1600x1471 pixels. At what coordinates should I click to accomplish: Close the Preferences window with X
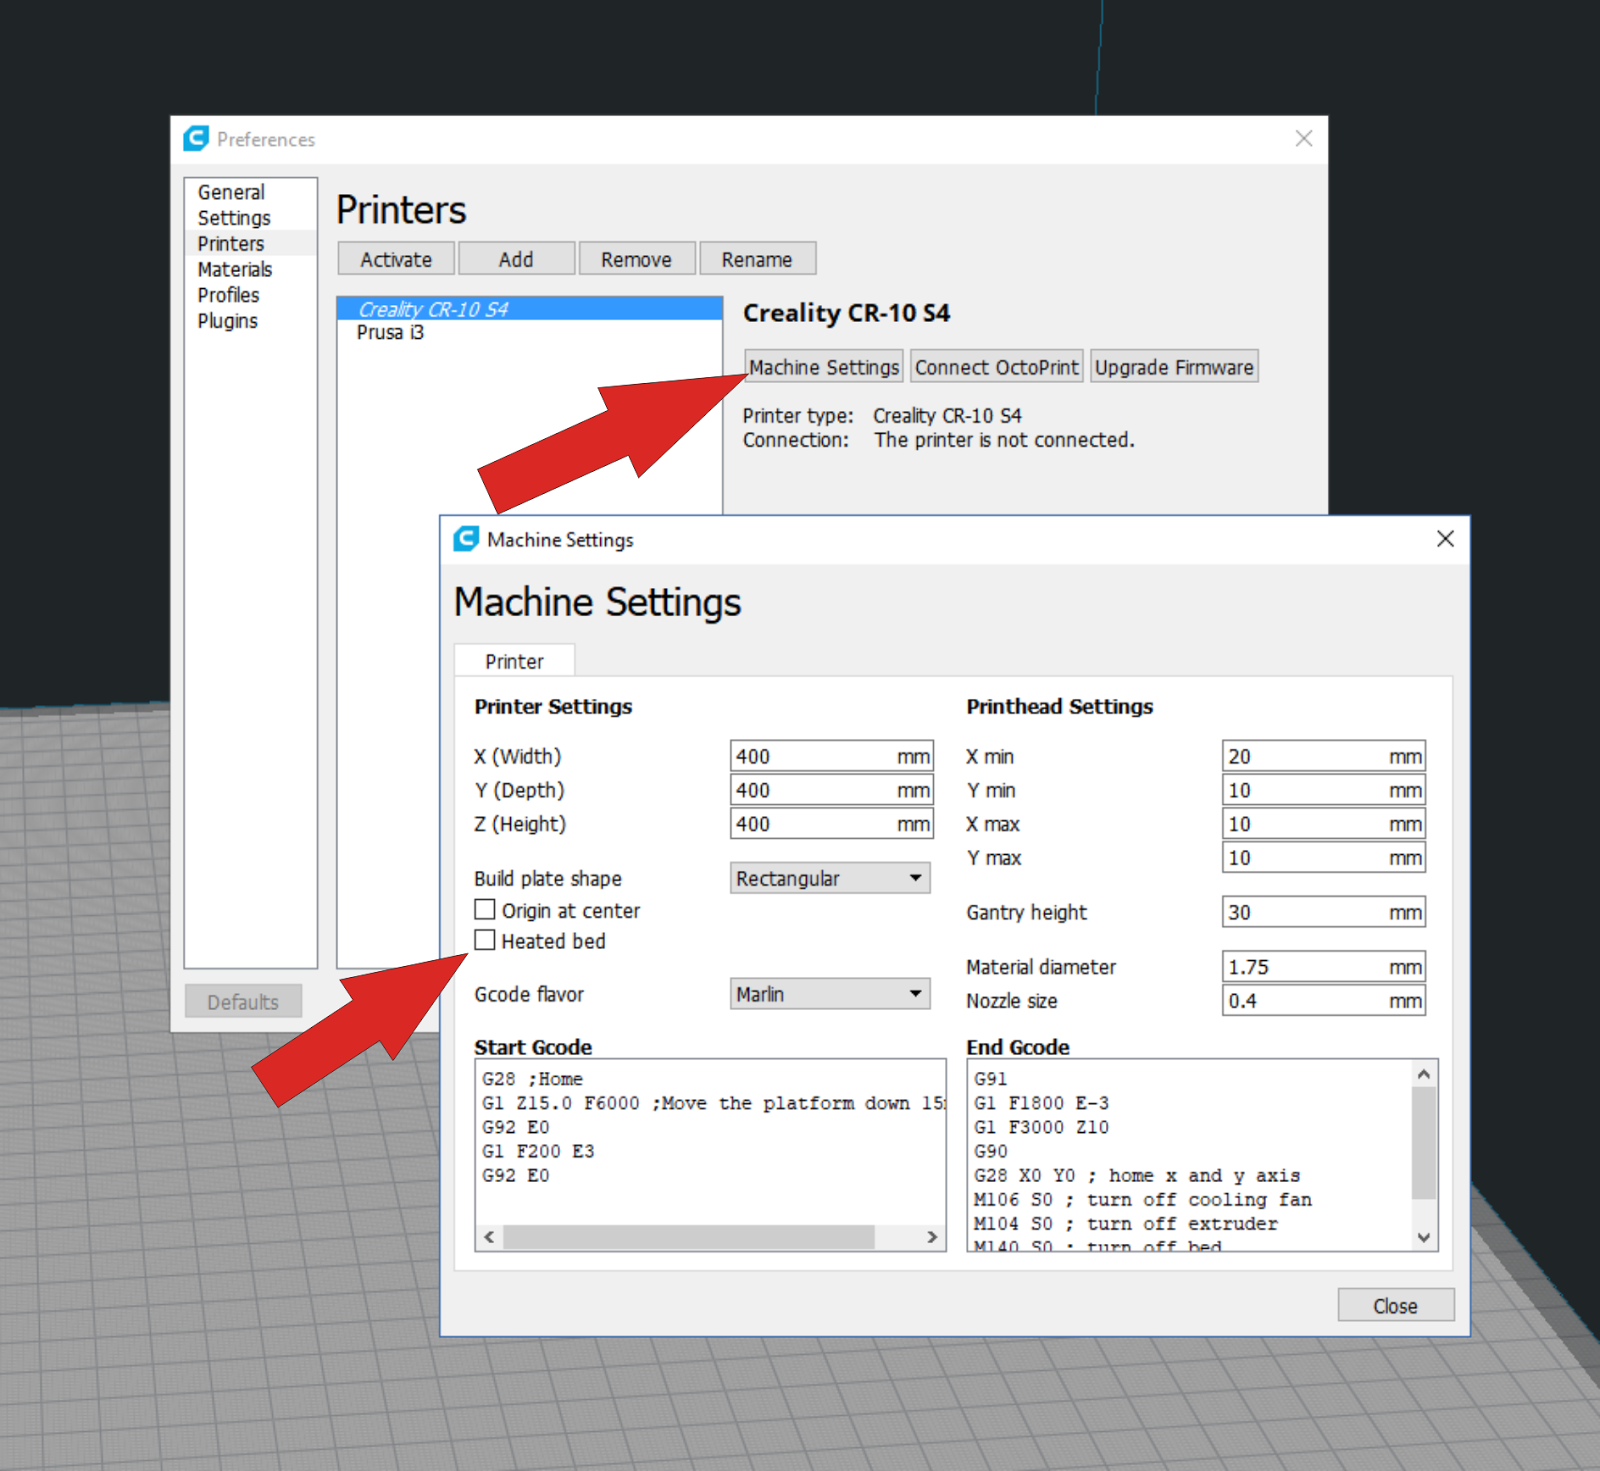(x=1304, y=138)
